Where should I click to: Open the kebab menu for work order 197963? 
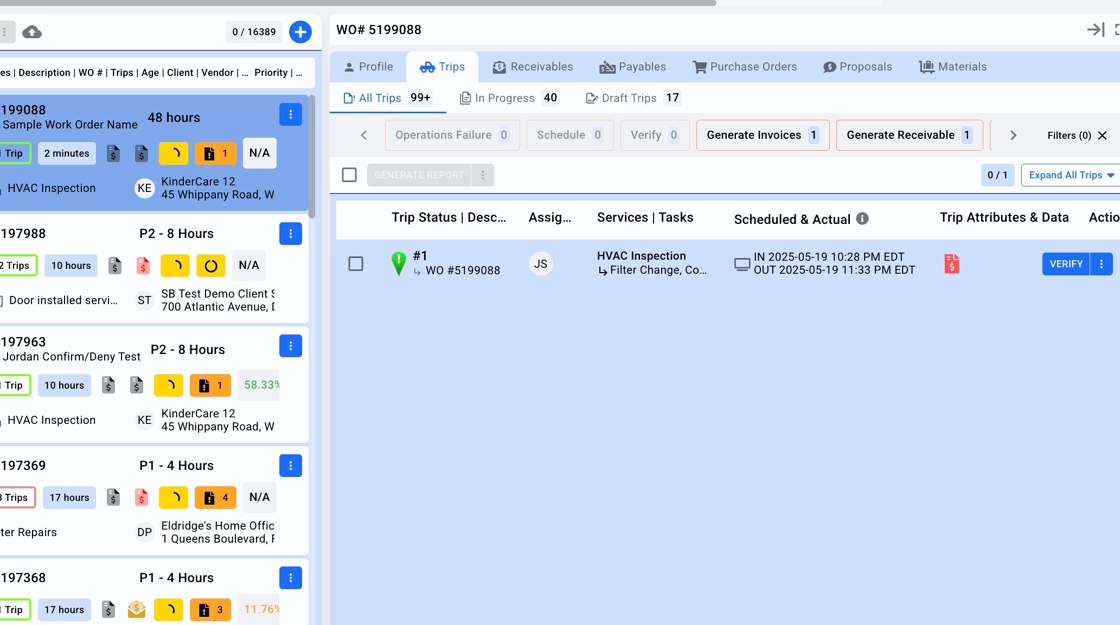pyautogui.click(x=291, y=346)
